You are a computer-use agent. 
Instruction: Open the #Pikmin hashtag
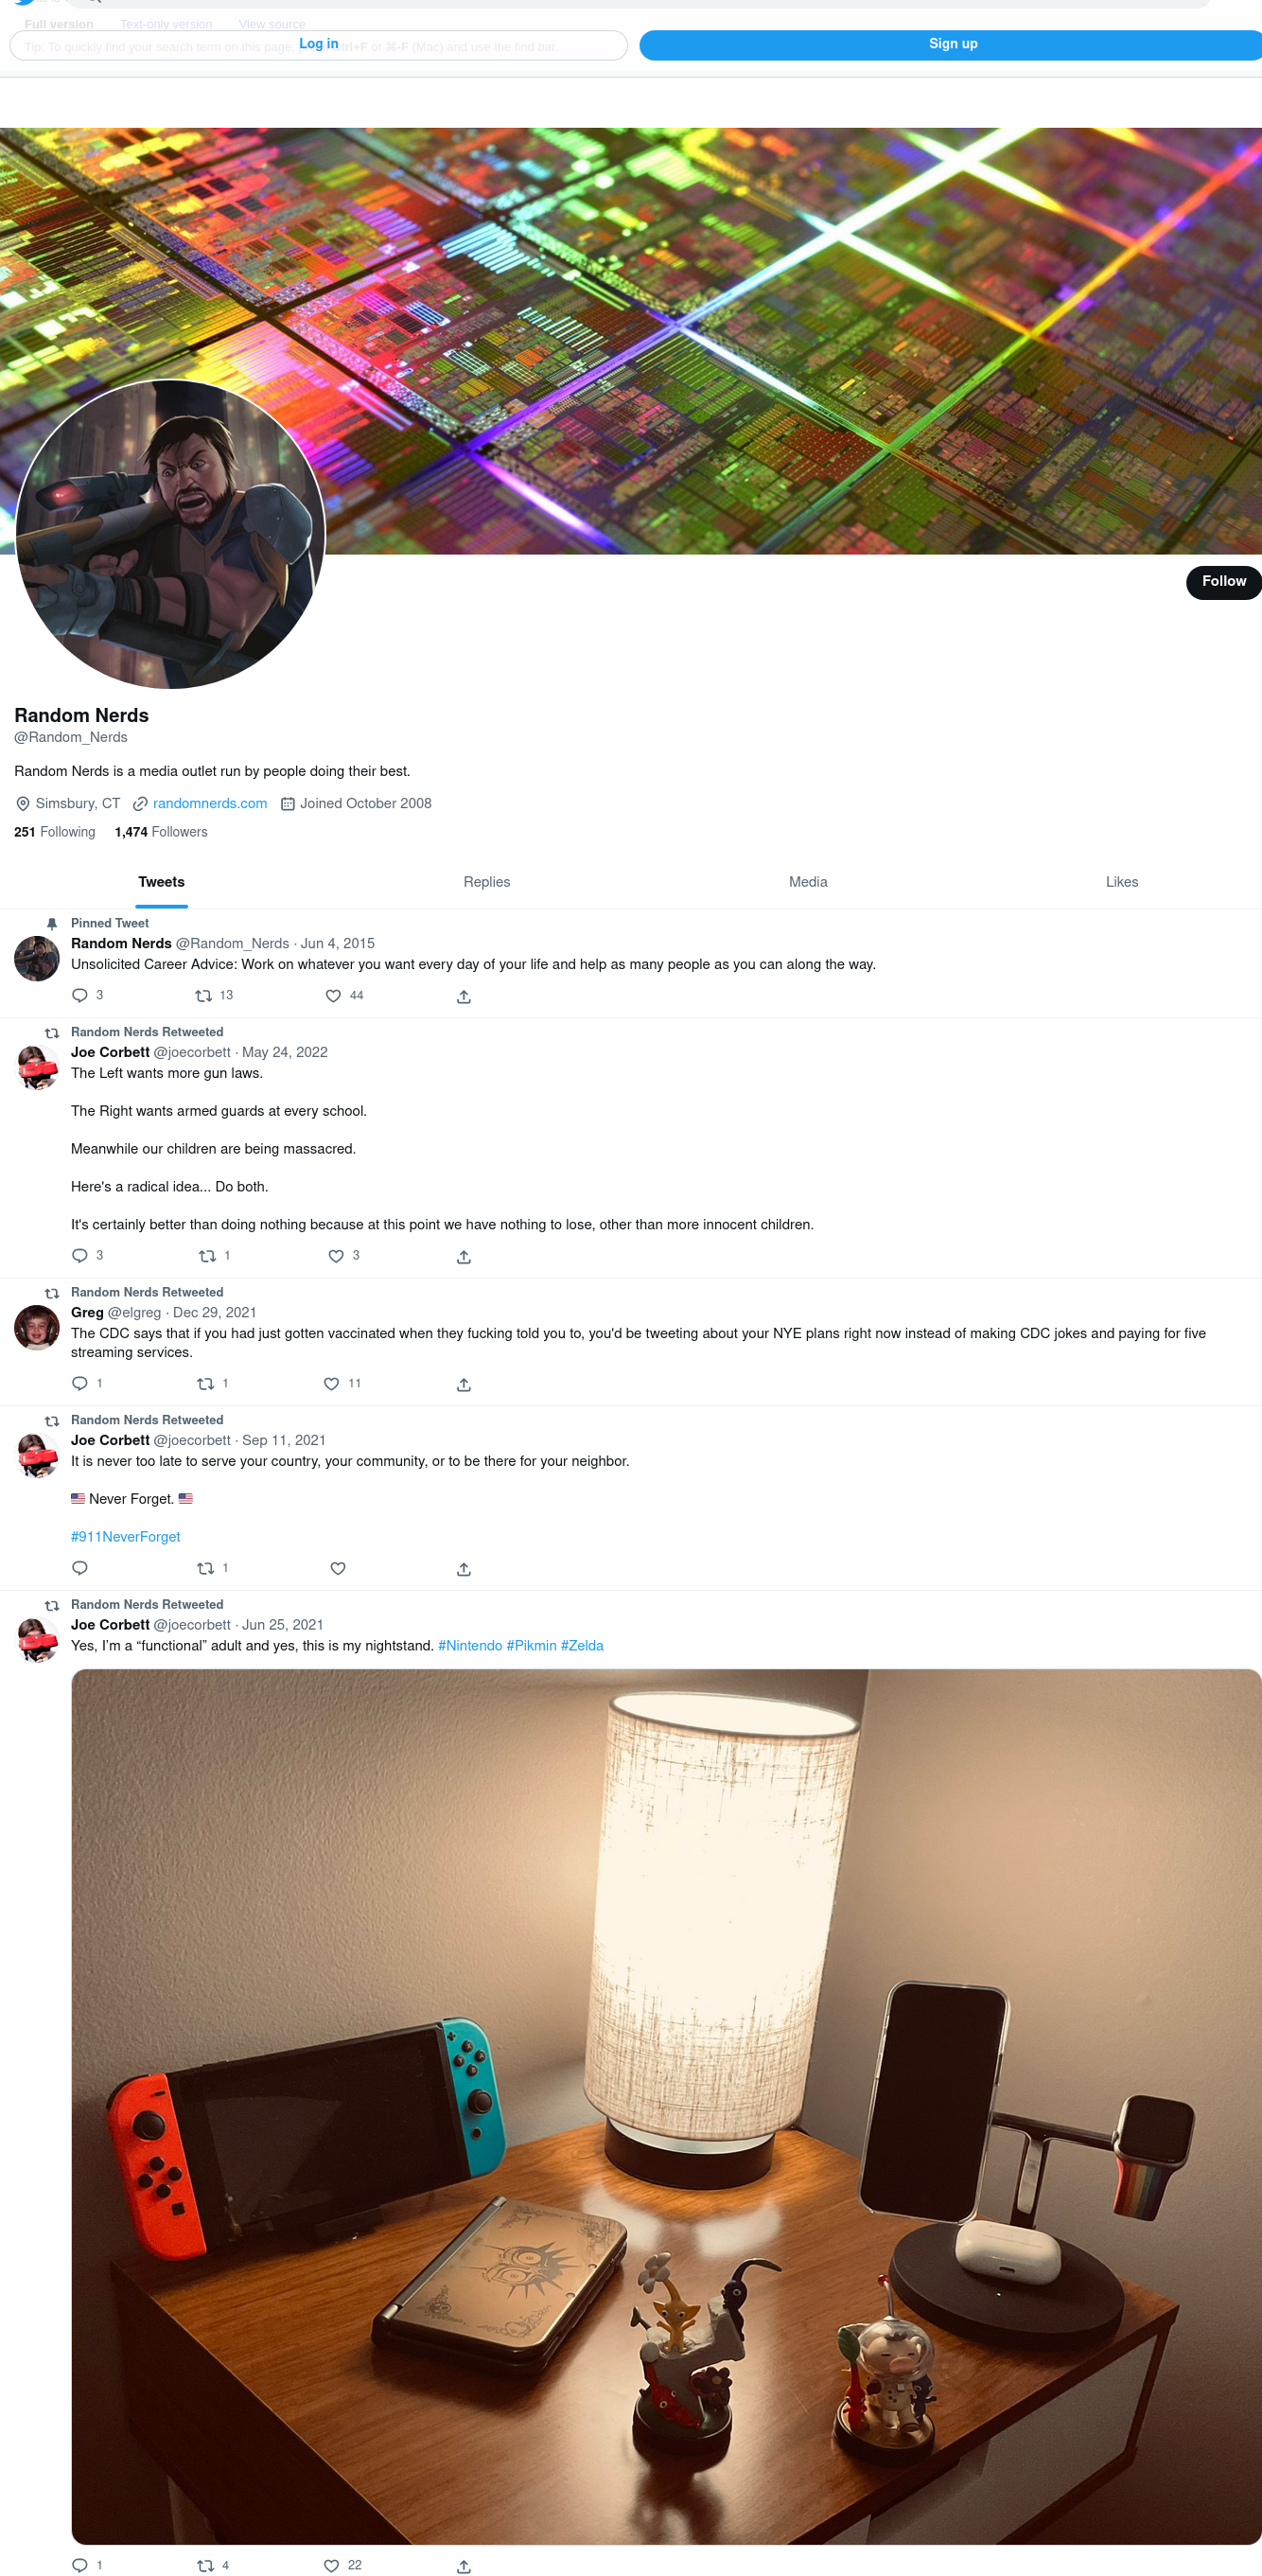coord(531,1645)
